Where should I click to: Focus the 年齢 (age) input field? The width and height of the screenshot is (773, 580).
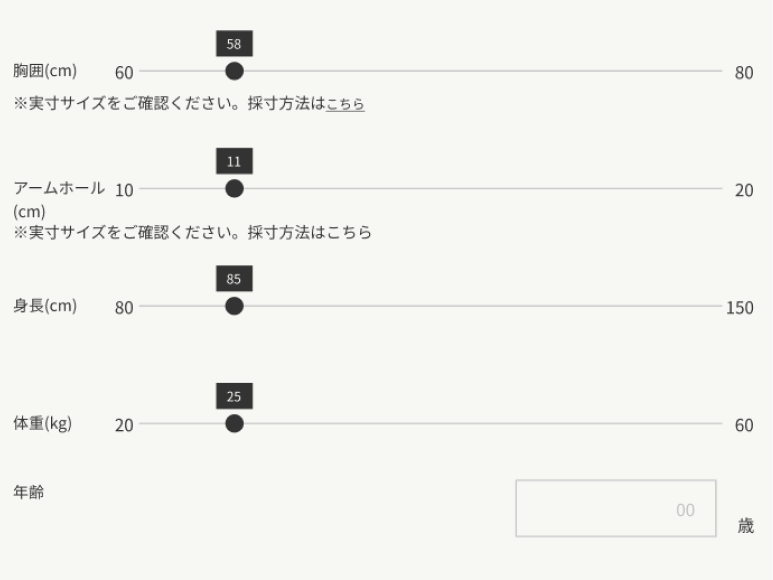pyautogui.click(x=615, y=508)
